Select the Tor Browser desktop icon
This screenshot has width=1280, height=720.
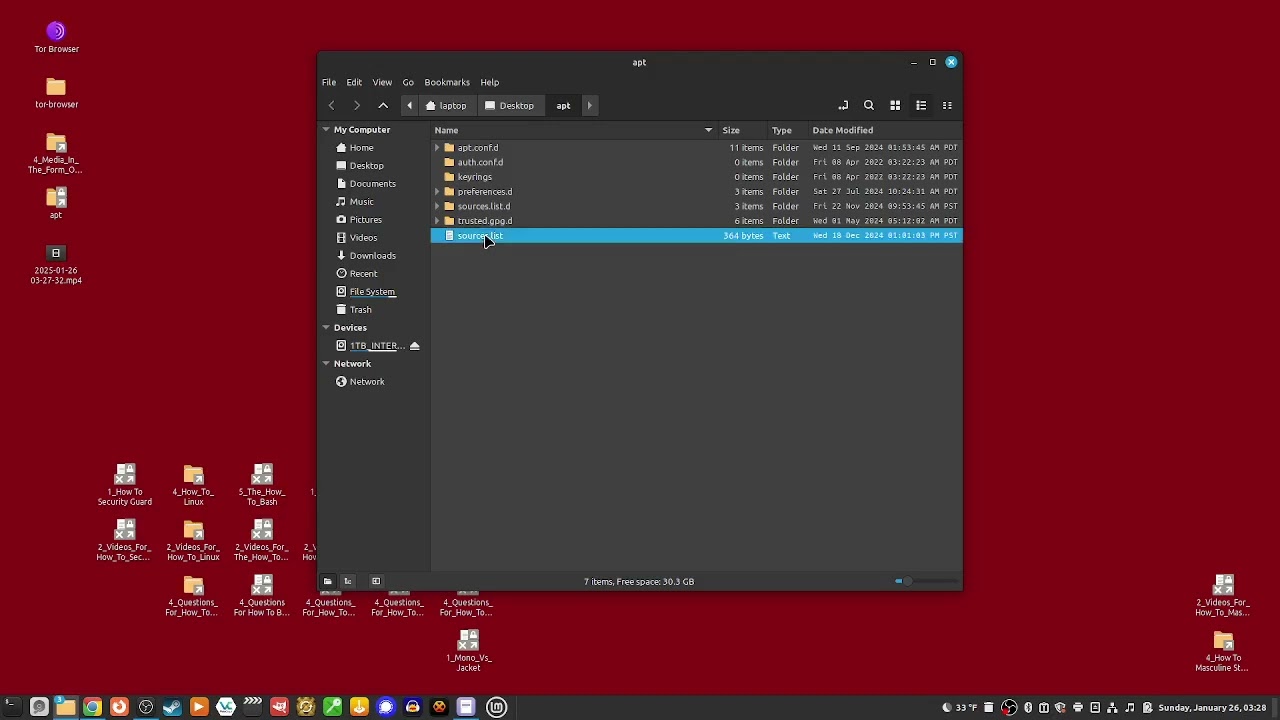tap(56, 37)
